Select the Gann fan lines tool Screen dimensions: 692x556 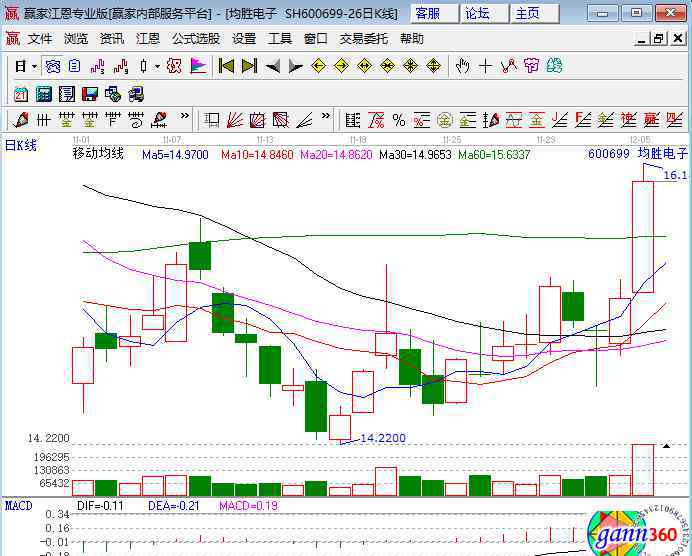click(x=234, y=120)
